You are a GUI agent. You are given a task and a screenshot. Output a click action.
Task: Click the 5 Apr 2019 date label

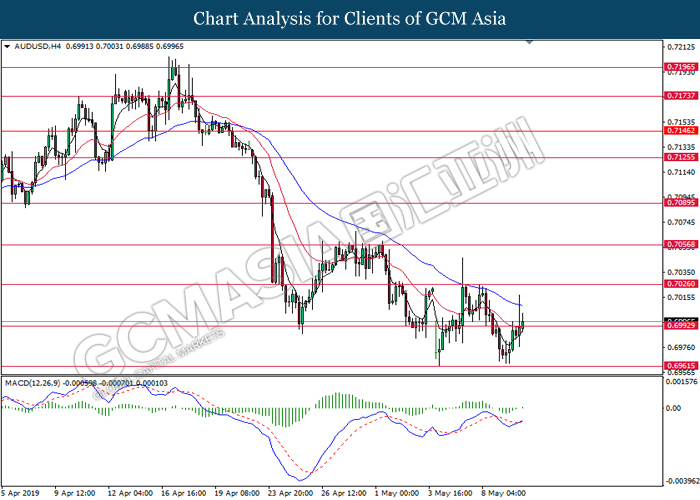pos(22,493)
